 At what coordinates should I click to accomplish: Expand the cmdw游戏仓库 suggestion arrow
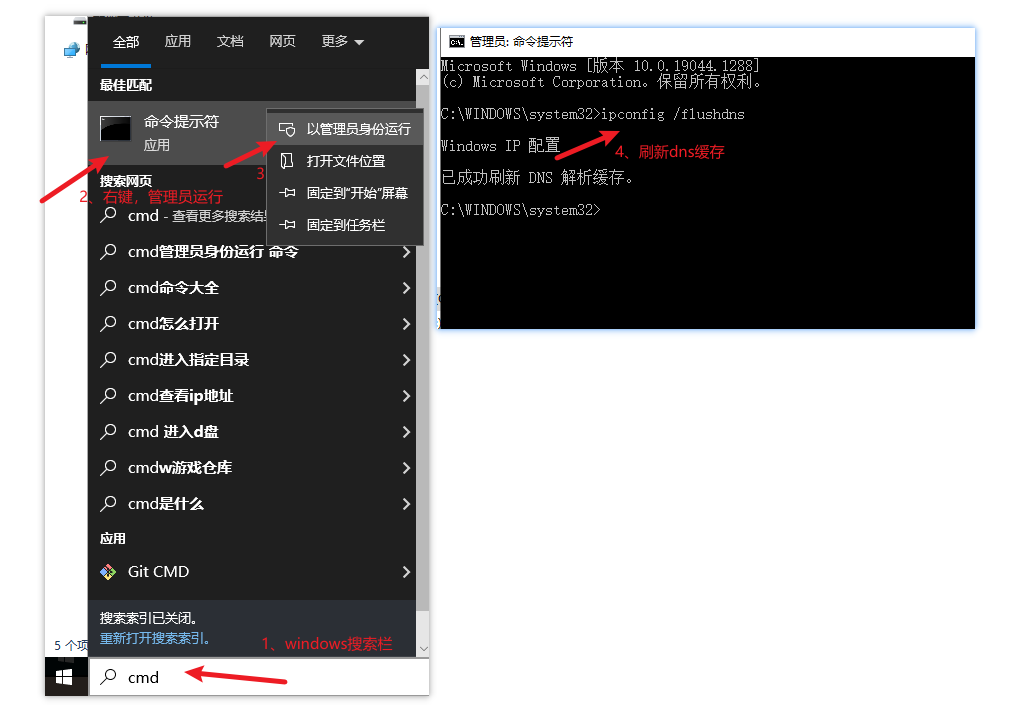(x=406, y=468)
